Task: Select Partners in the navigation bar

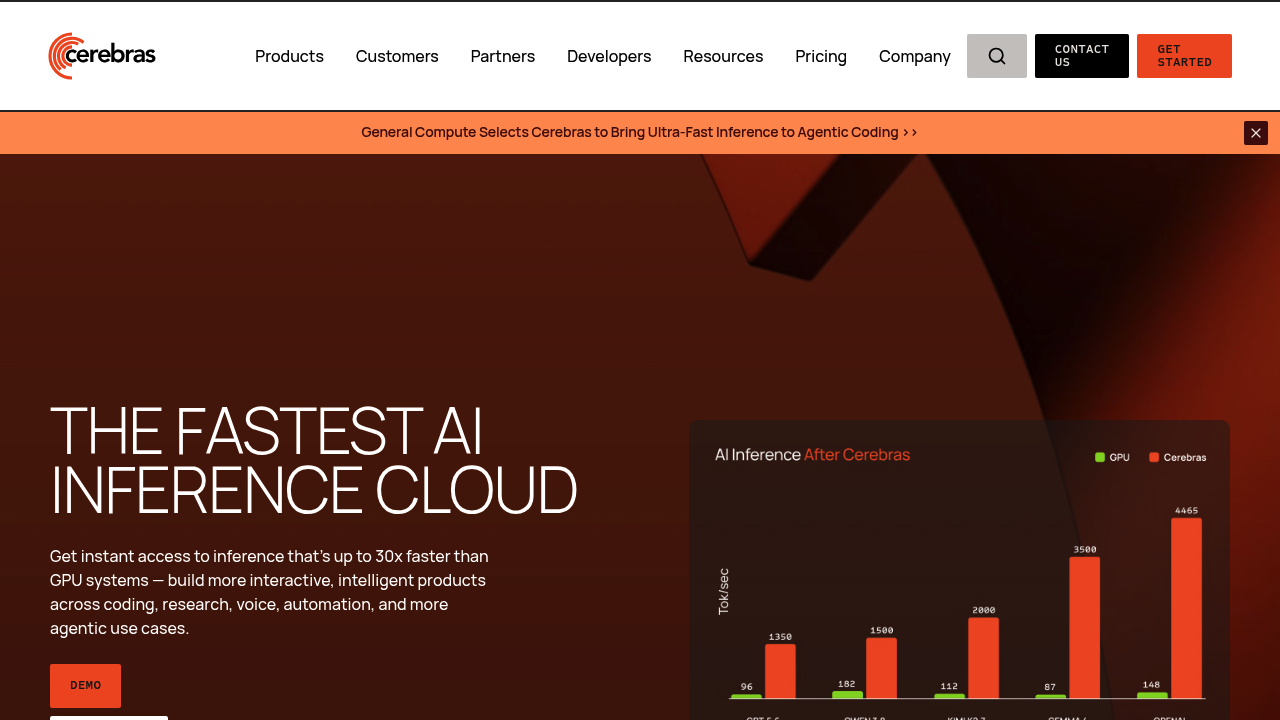Action: (503, 56)
